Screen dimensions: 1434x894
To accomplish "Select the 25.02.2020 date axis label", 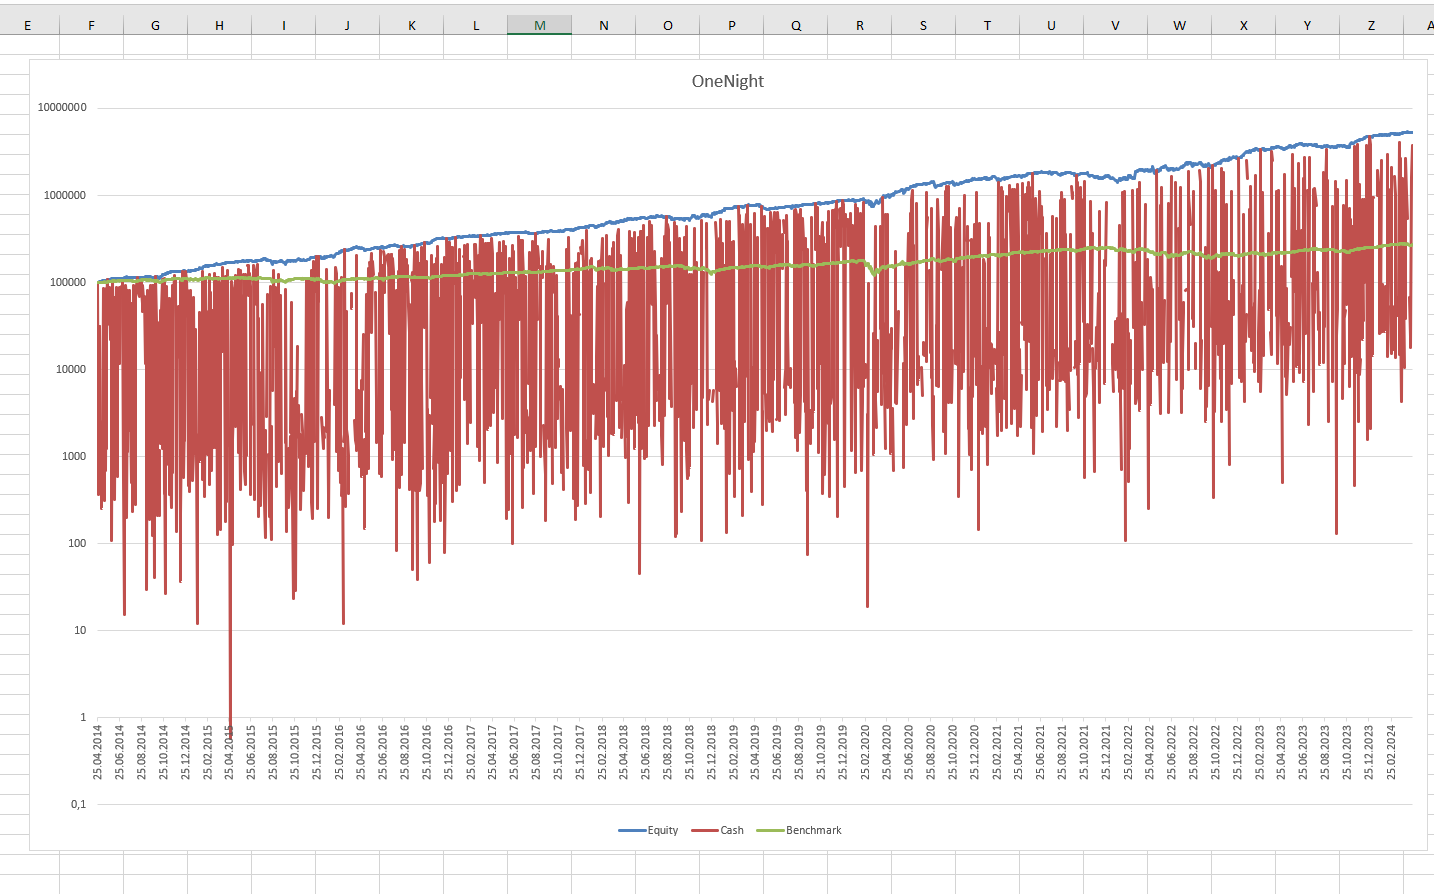I will 865,752.
